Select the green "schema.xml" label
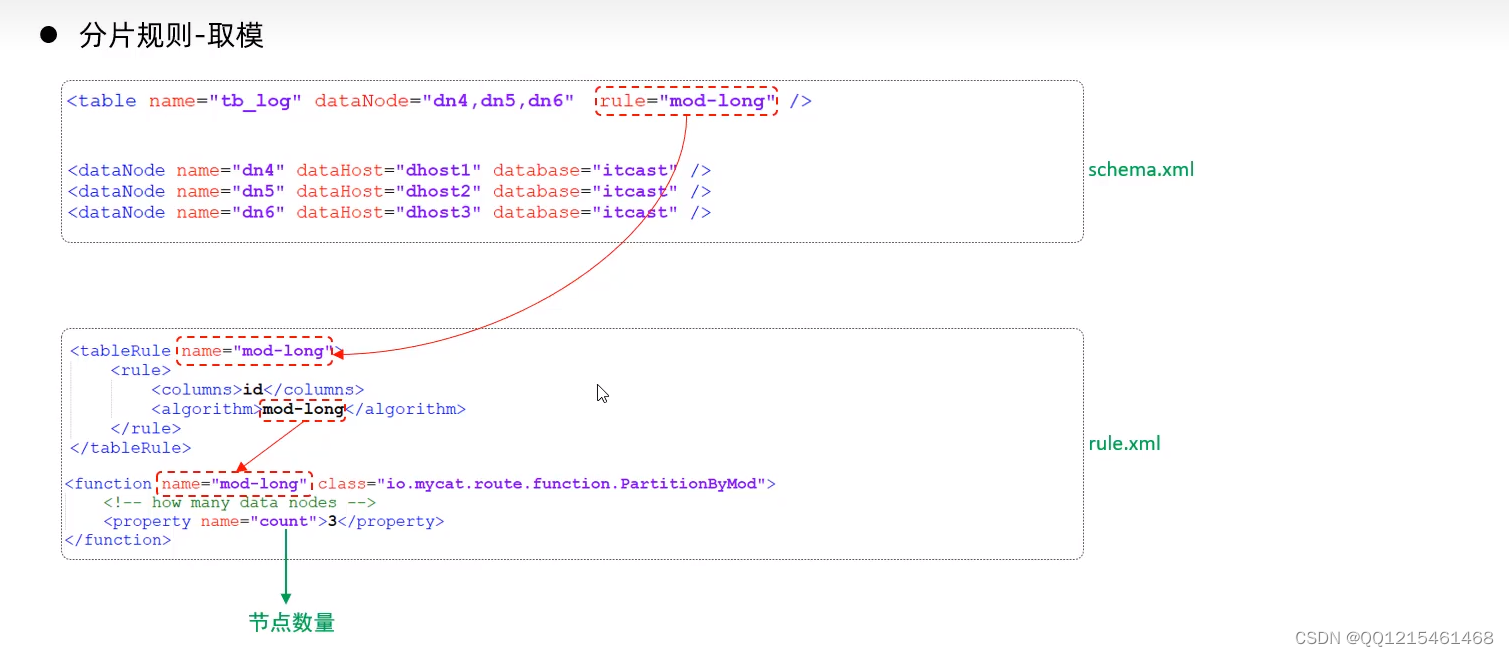Screen dimensions: 1509x656 [1141, 169]
